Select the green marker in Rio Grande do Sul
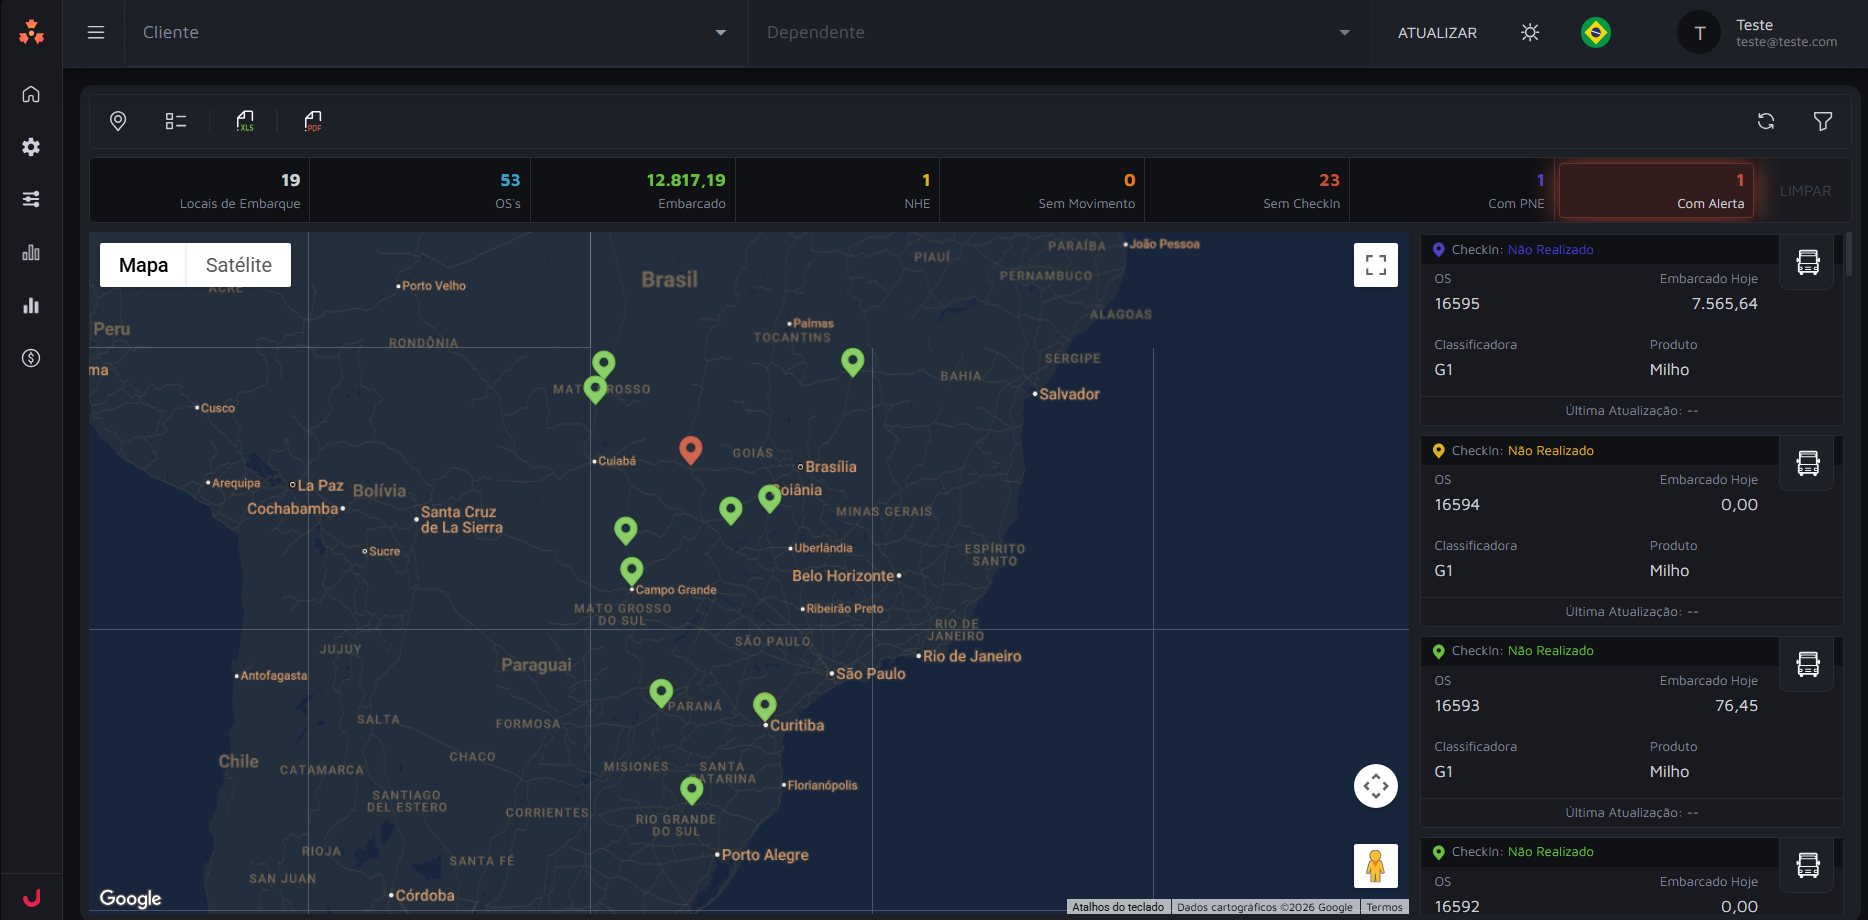The height and width of the screenshot is (920, 1868). [x=691, y=791]
